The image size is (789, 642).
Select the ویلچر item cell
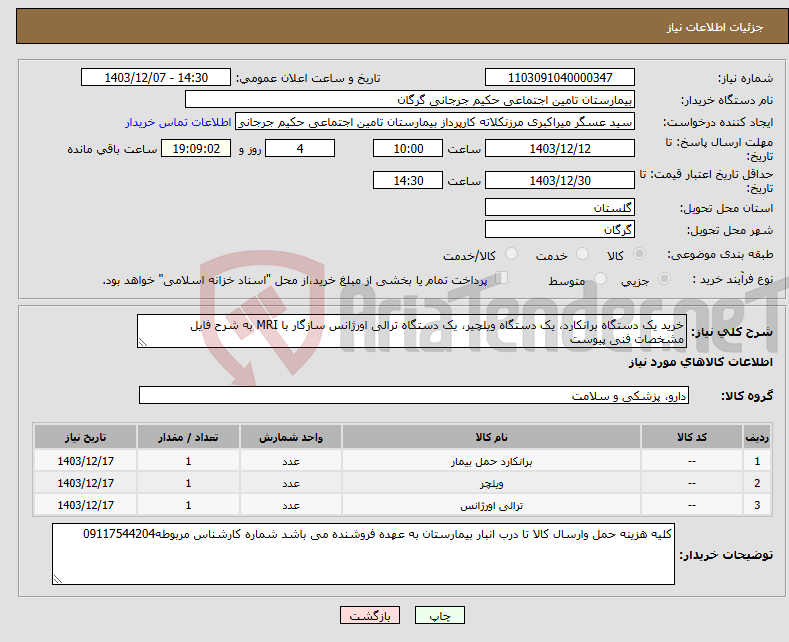click(x=491, y=483)
